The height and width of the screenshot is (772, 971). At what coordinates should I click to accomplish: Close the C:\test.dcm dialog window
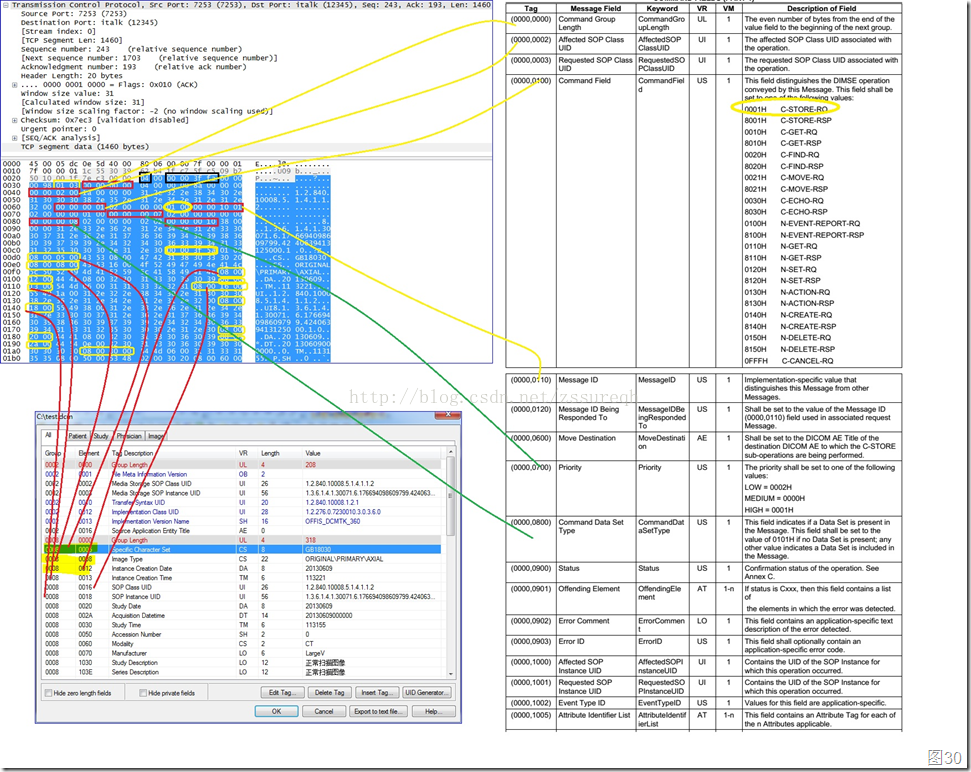(446, 415)
